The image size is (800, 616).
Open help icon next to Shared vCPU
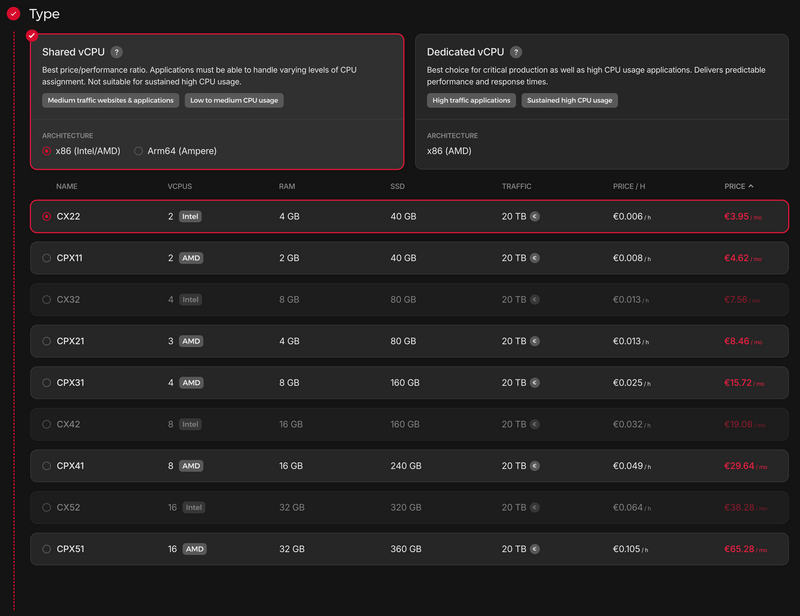point(116,52)
